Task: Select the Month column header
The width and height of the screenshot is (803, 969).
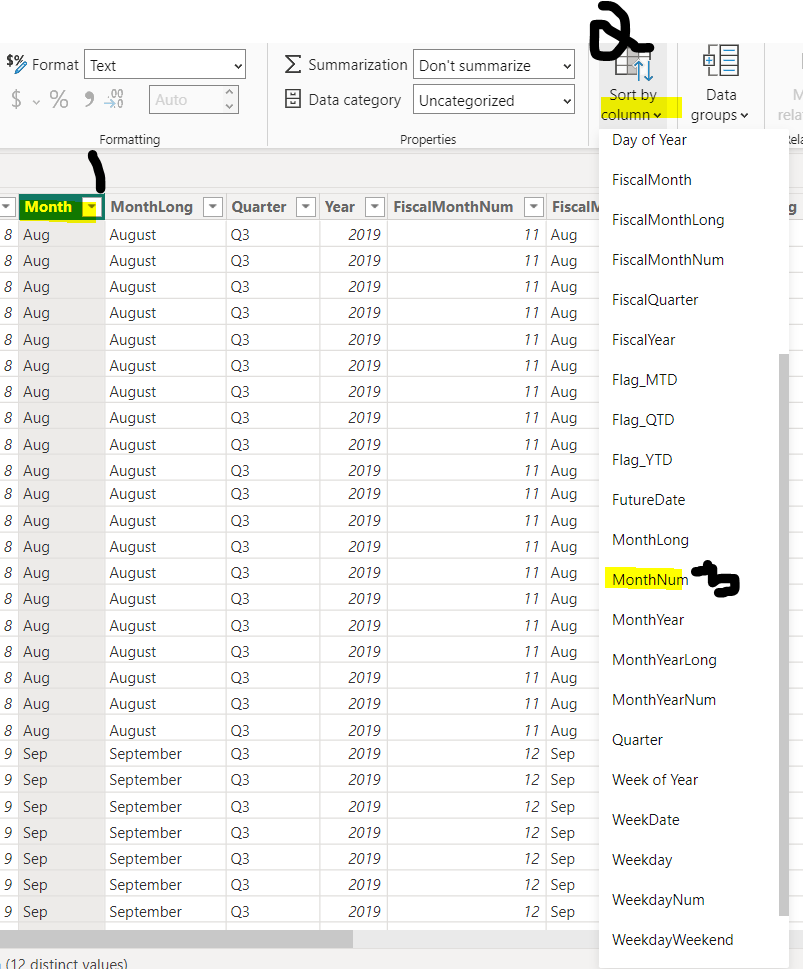Action: pyautogui.click(x=48, y=207)
